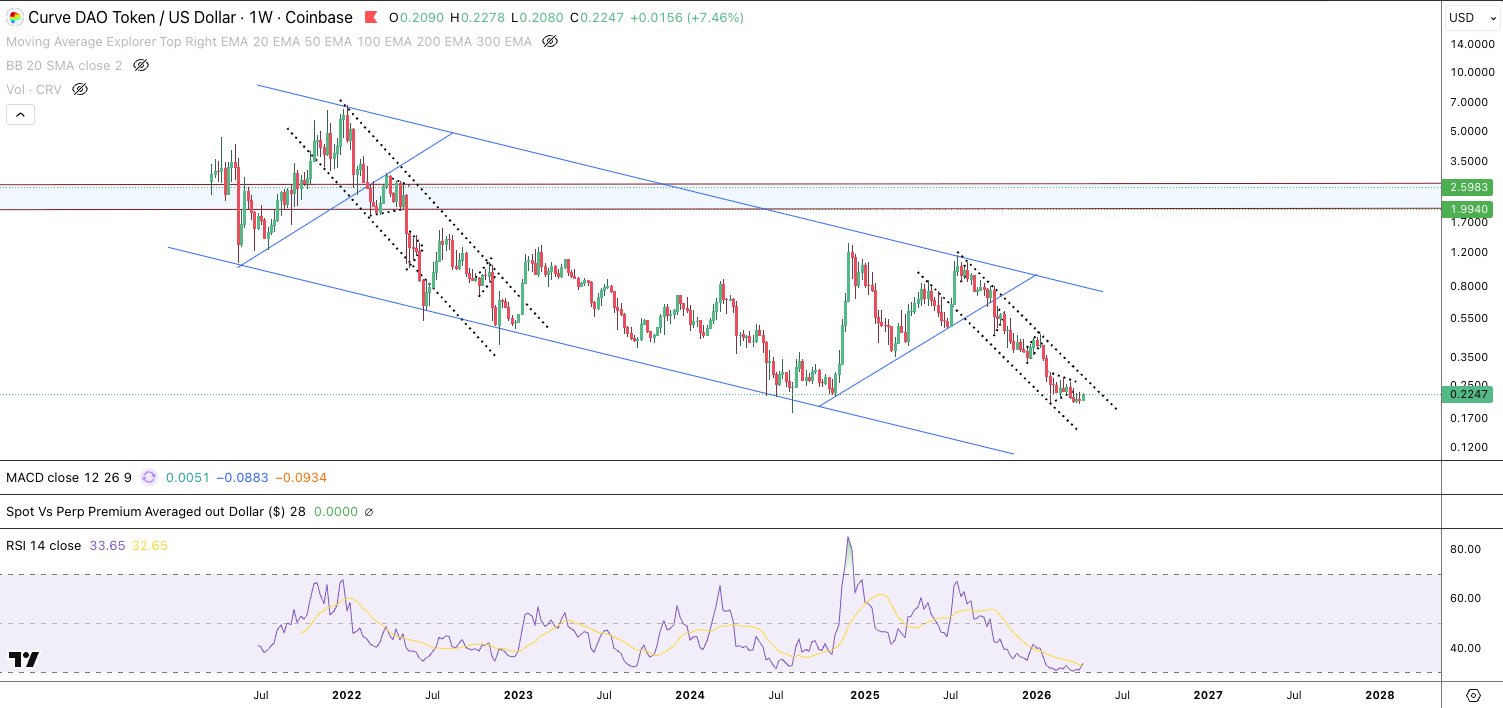Click the BB 20 SMA close 2 label
The image size is (1503, 708).
(66, 65)
